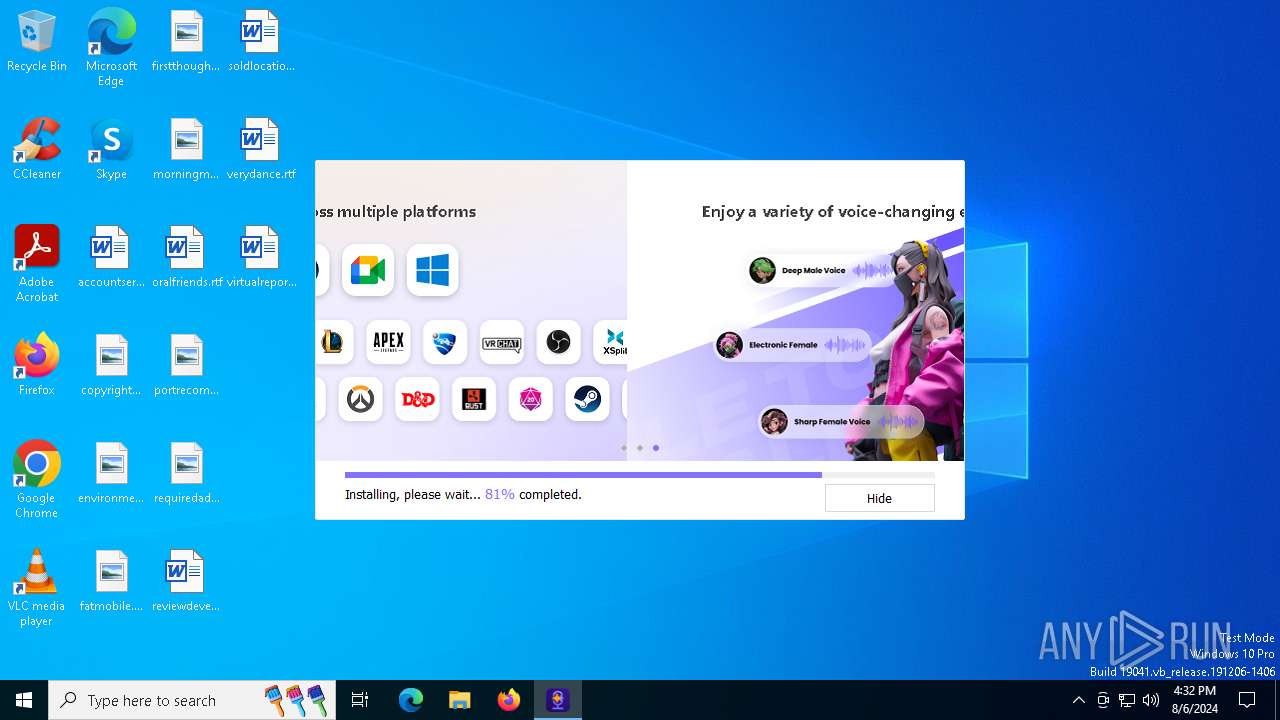This screenshot has height=720, width=1280.
Task: Open VLC media player shortcut
Action: click(37, 588)
